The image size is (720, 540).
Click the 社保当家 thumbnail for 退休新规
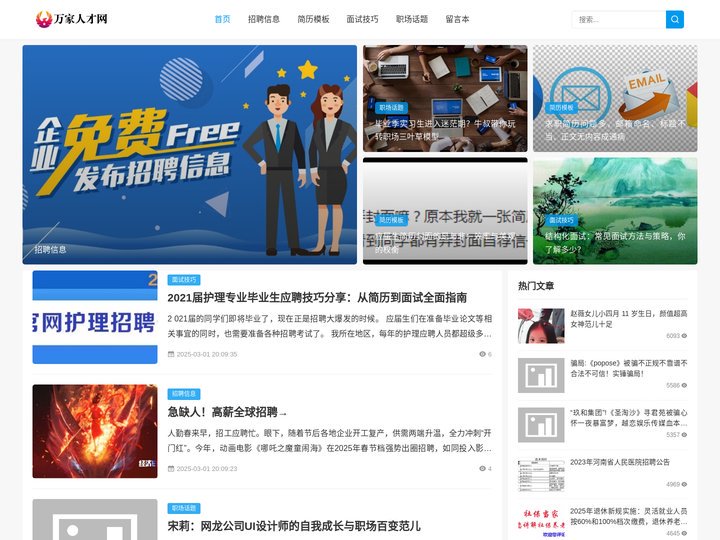click(541, 523)
